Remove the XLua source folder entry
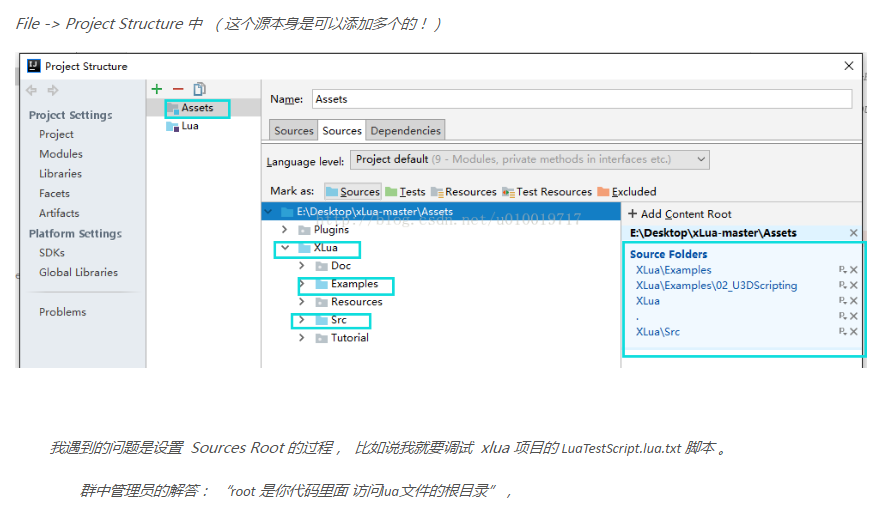 tap(854, 300)
